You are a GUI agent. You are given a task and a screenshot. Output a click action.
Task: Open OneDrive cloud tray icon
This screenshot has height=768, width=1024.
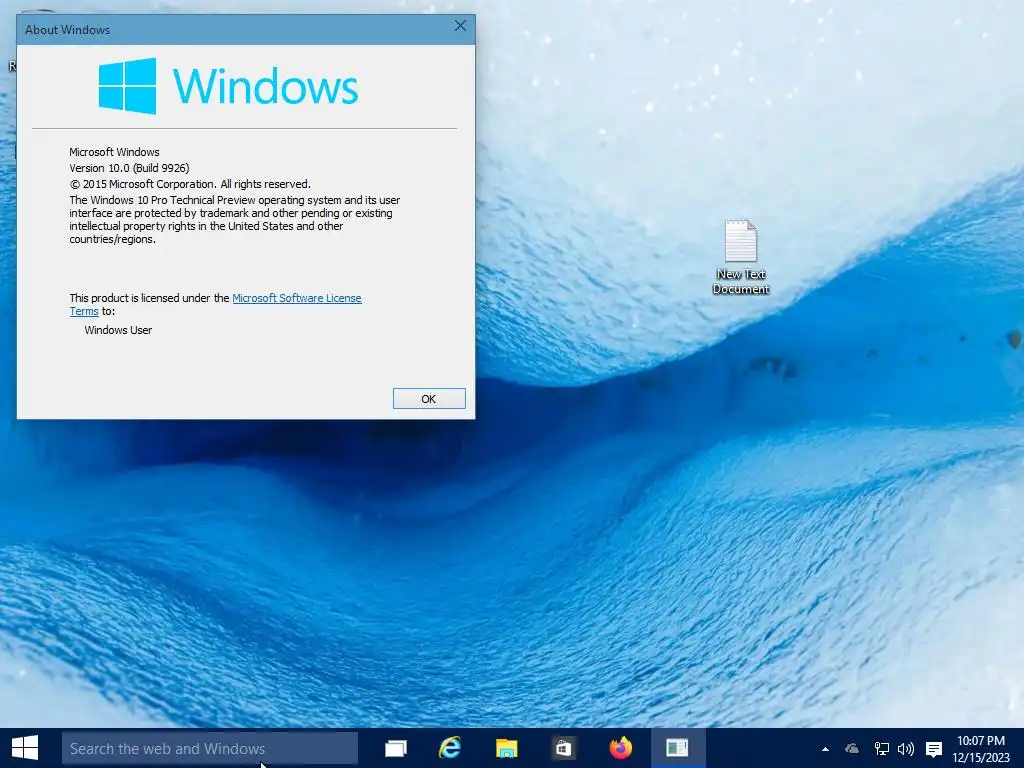point(852,749)
